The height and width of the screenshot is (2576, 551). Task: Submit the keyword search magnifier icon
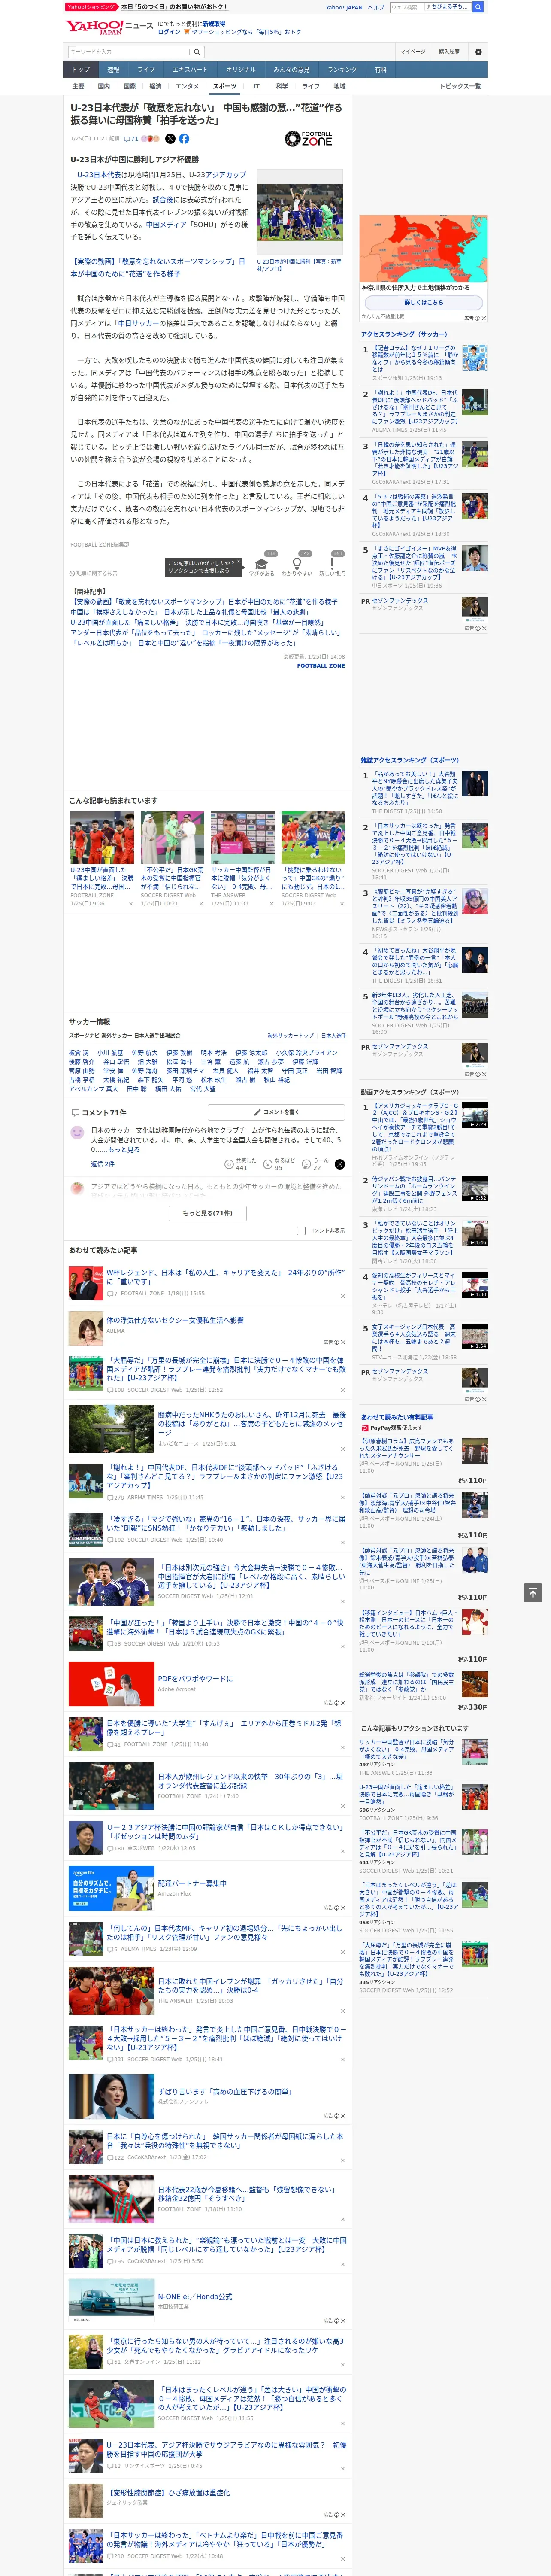click(x=196, y=51)
